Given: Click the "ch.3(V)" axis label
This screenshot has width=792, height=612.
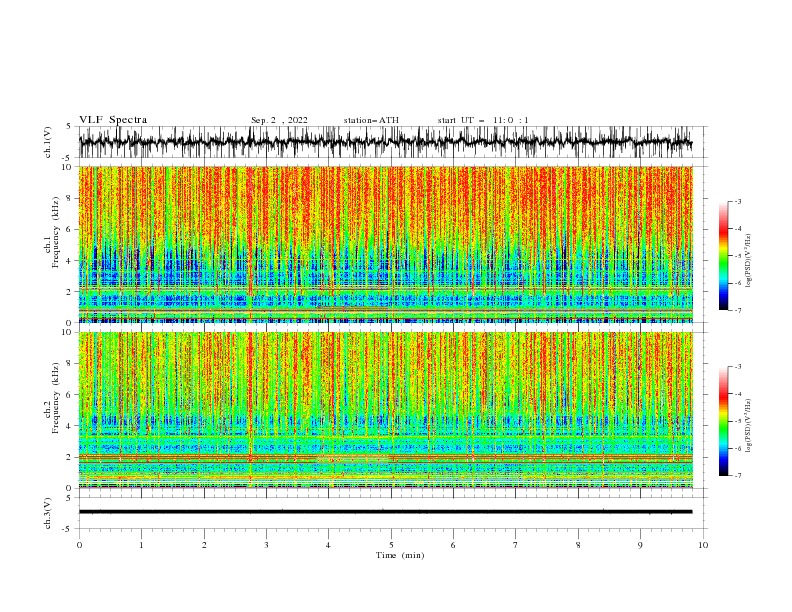Looking at the screenshot, I should [48, 513].
